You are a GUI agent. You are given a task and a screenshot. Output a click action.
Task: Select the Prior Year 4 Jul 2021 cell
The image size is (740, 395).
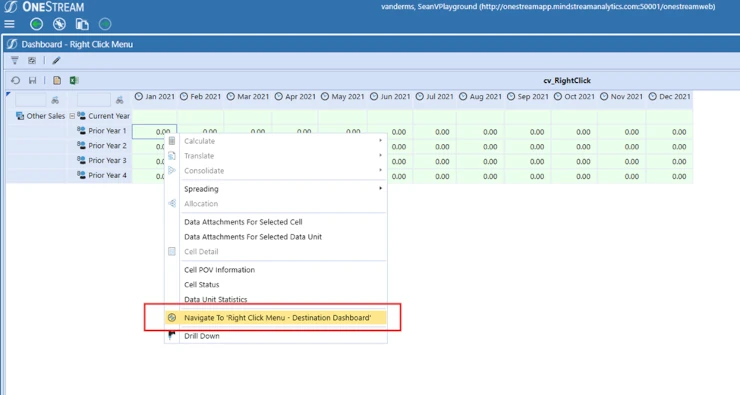coord(435,176)
